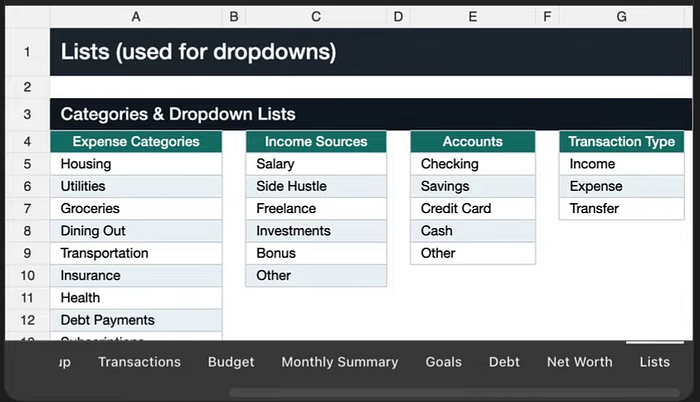Click the 'Lists (used for dropdowns)' title cell

371,52
